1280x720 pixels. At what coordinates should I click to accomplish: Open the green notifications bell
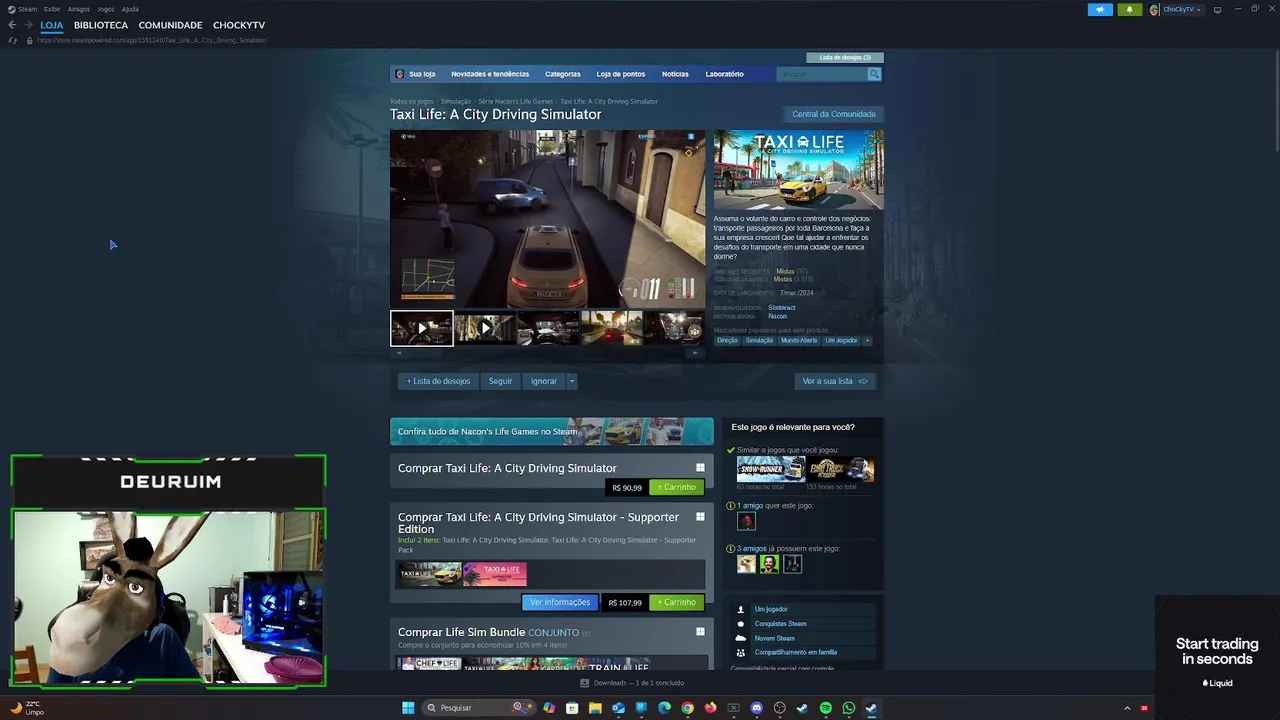coord(1130,9)
